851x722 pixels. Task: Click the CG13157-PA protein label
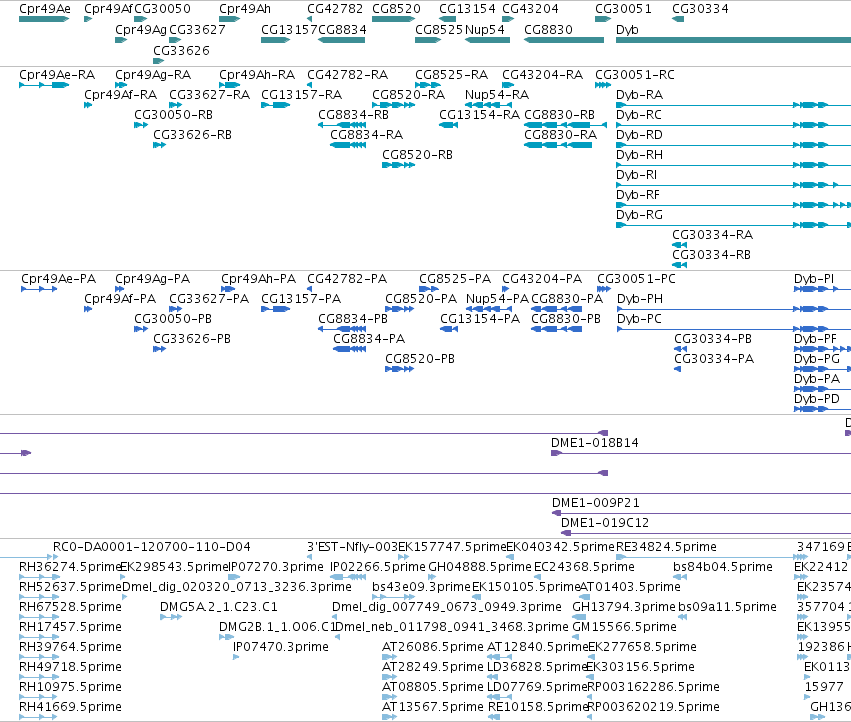pos(301,299)
